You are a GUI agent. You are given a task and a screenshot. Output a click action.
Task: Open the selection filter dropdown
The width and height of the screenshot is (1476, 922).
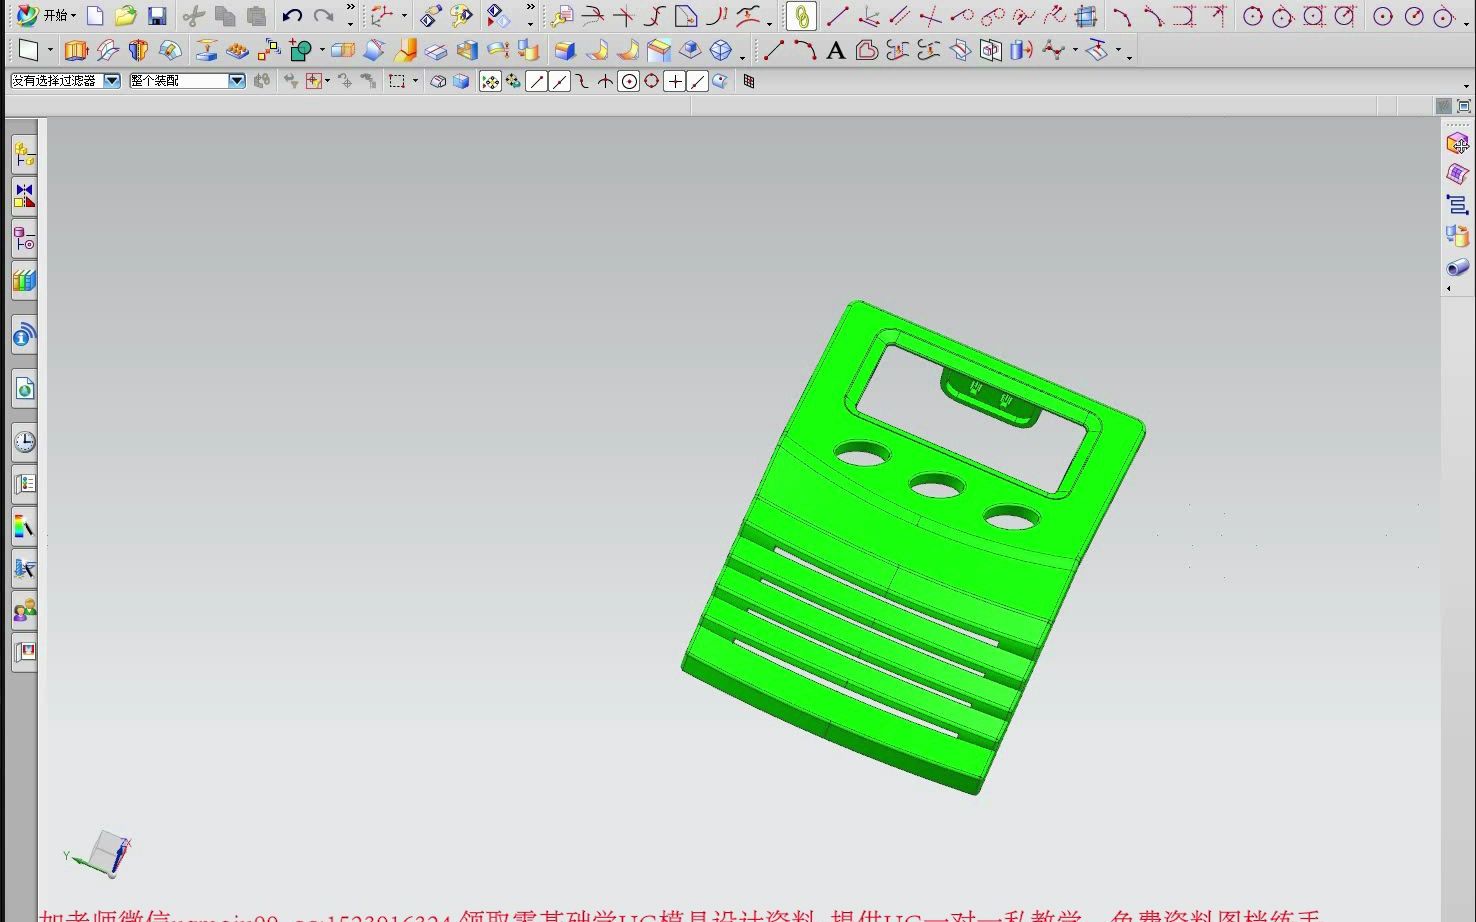(x=111, y=80)
